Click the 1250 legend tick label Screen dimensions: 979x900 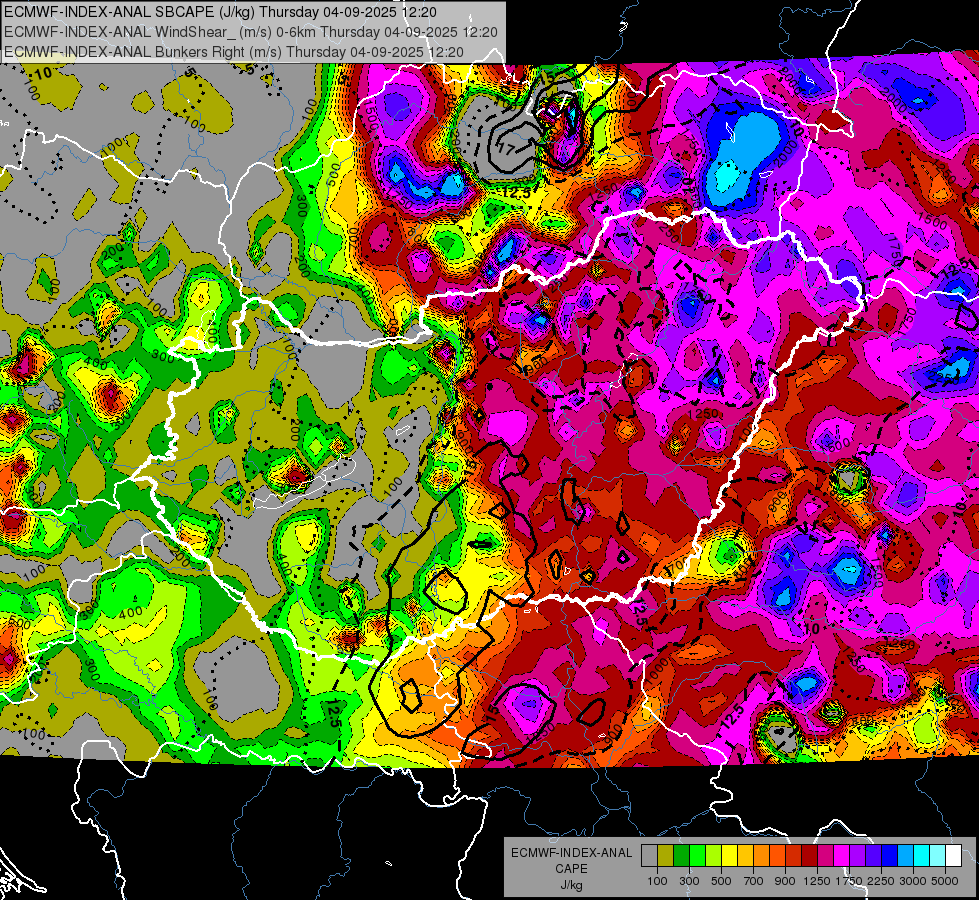pyautogui.click(x=817, y=881)
